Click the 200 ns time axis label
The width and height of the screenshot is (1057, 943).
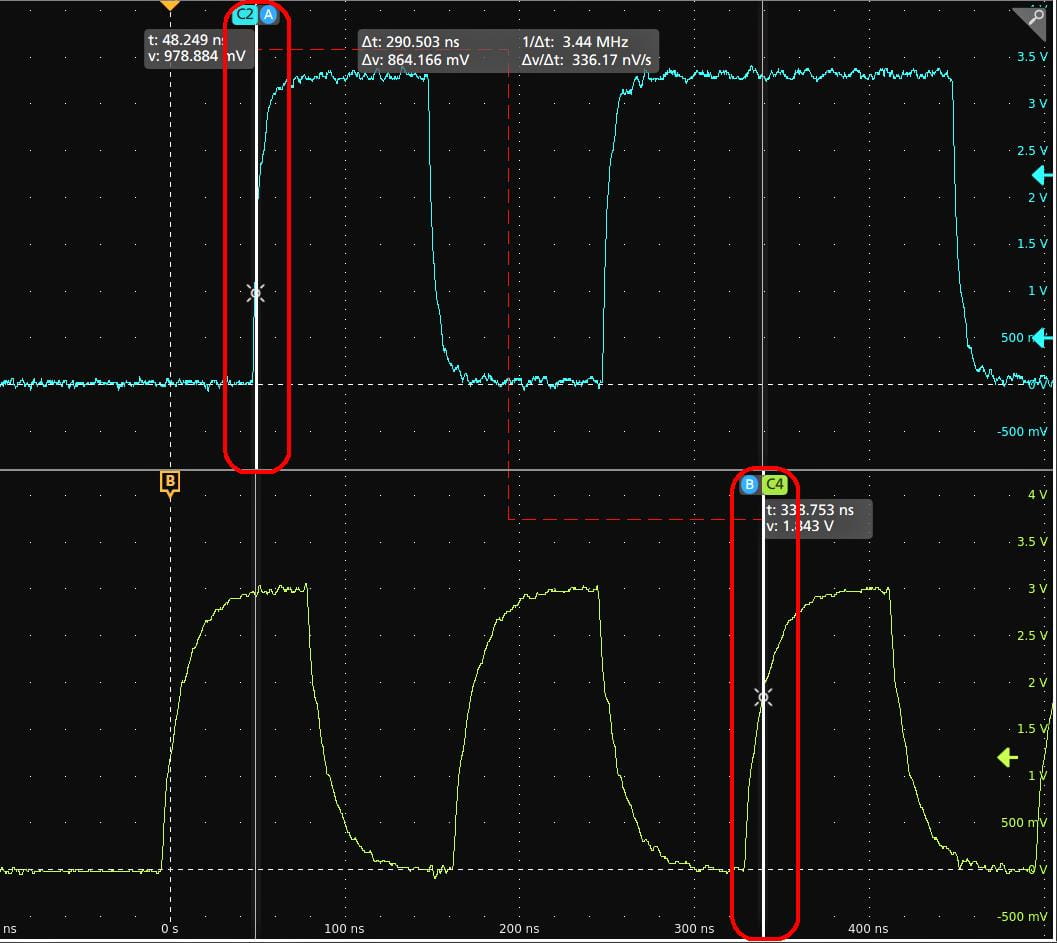pyautogui.click(x=511, y=929)
